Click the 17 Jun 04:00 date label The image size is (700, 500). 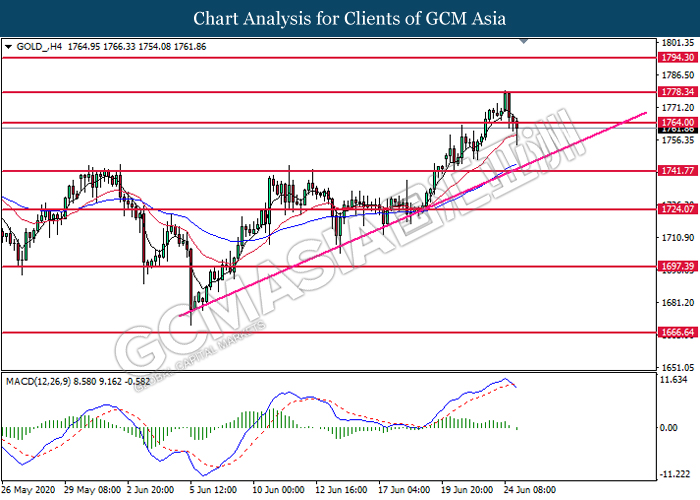[404, 490]
